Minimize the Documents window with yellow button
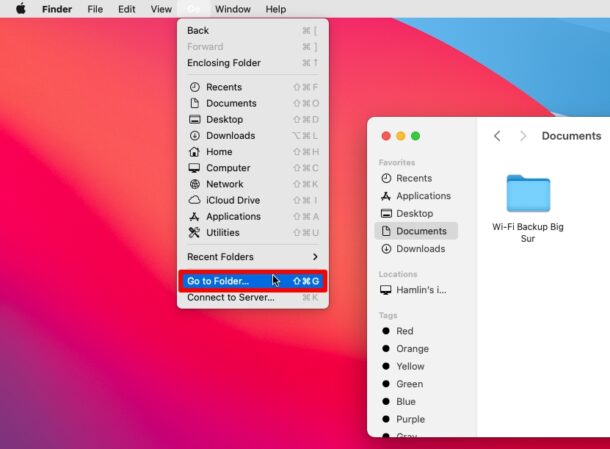 (401, 136)
